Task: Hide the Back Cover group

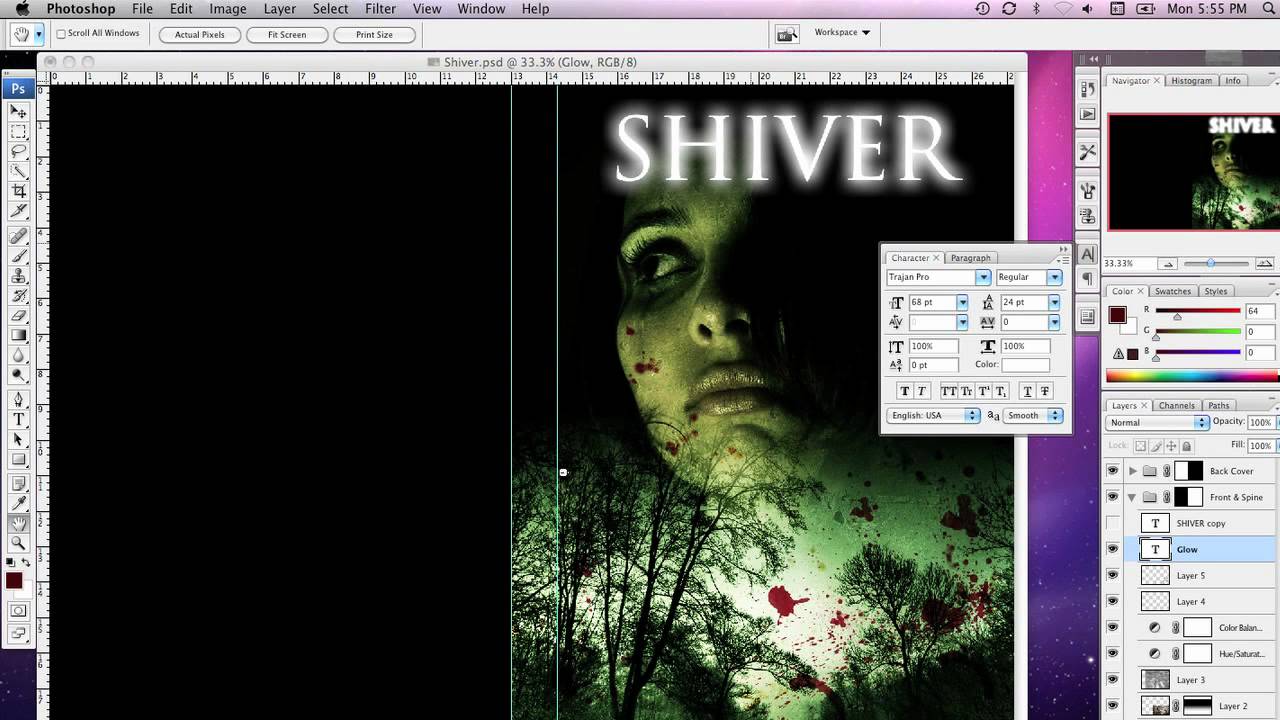Action: (1112, 471)
